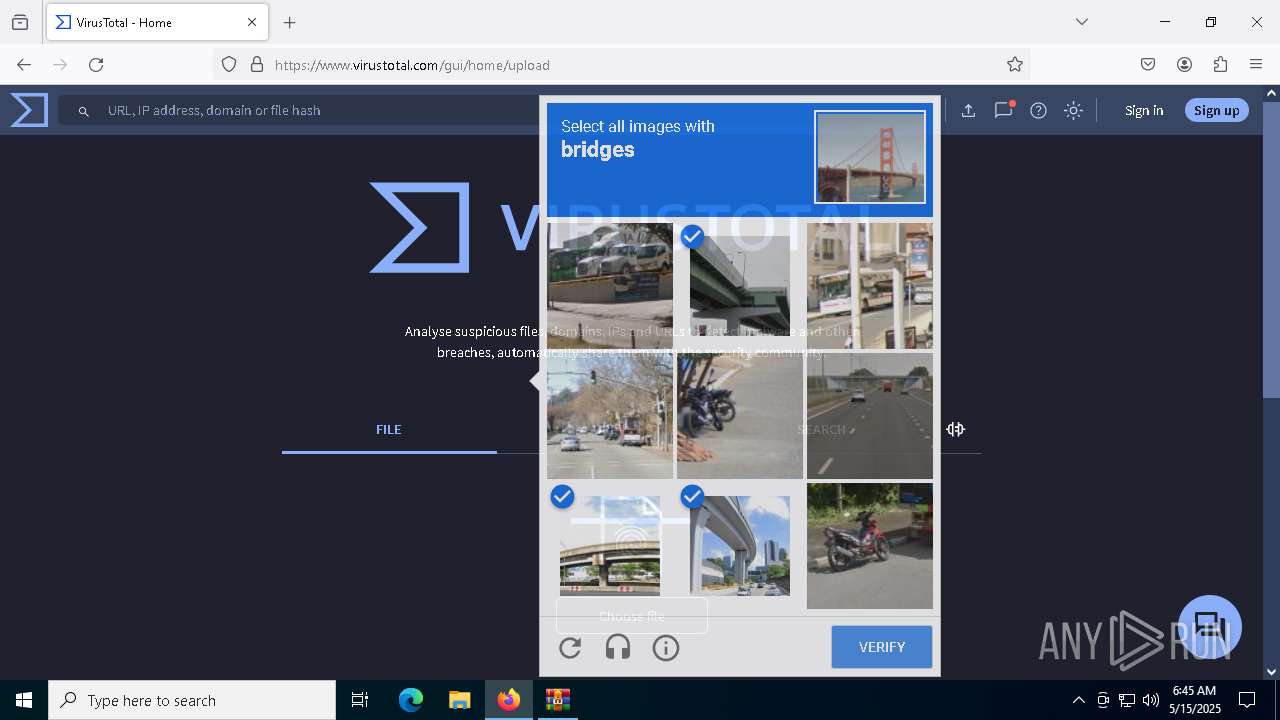Show the tracking protection shield icon

229,65
